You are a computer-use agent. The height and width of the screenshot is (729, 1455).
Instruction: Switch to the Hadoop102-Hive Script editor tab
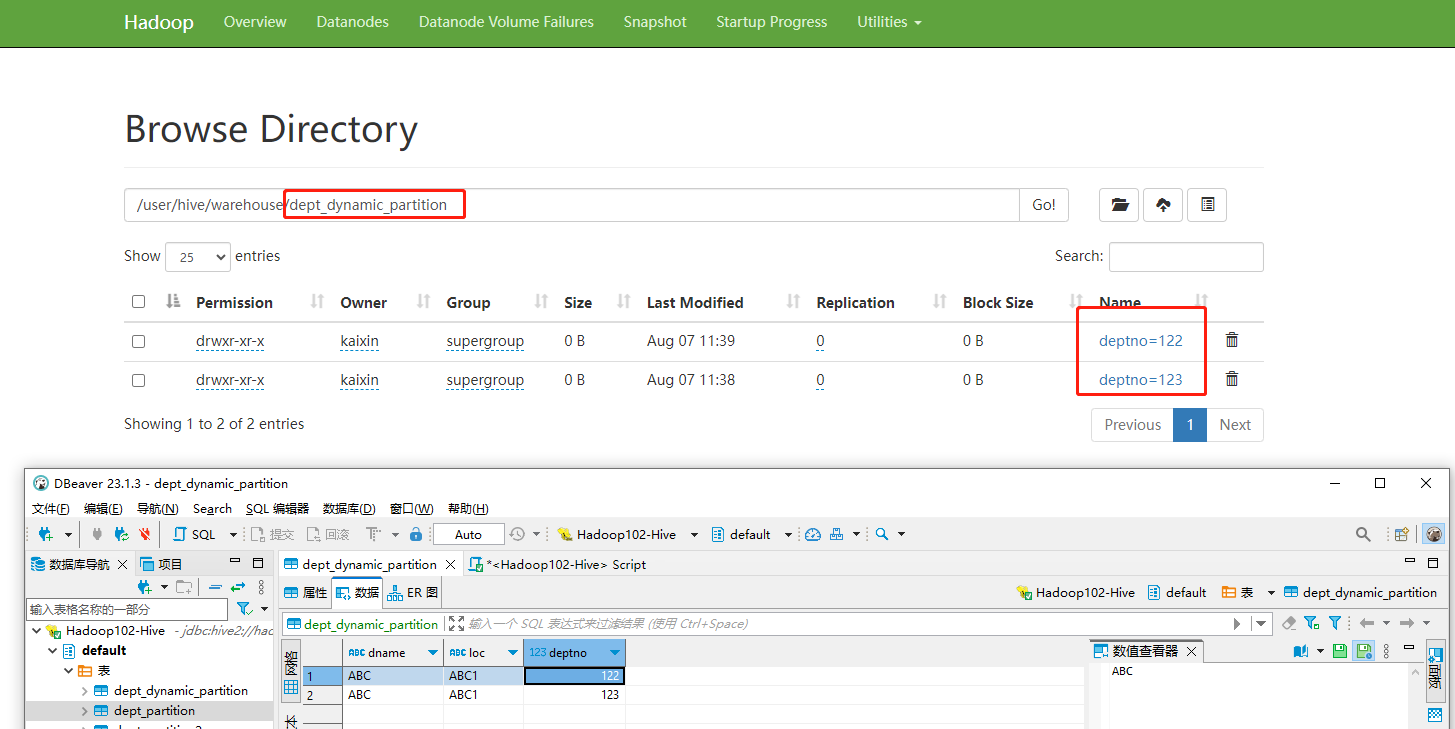pos(558,564)
